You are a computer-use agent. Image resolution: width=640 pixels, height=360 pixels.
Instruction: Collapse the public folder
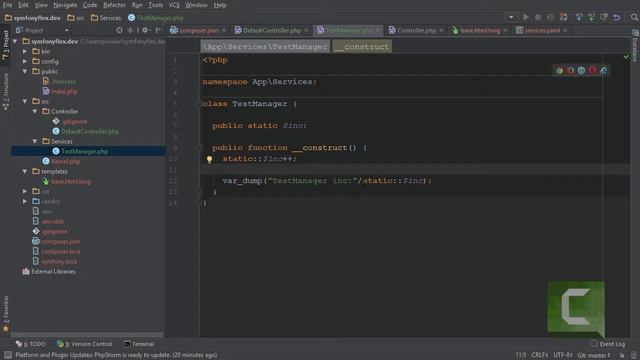[25, 71]
